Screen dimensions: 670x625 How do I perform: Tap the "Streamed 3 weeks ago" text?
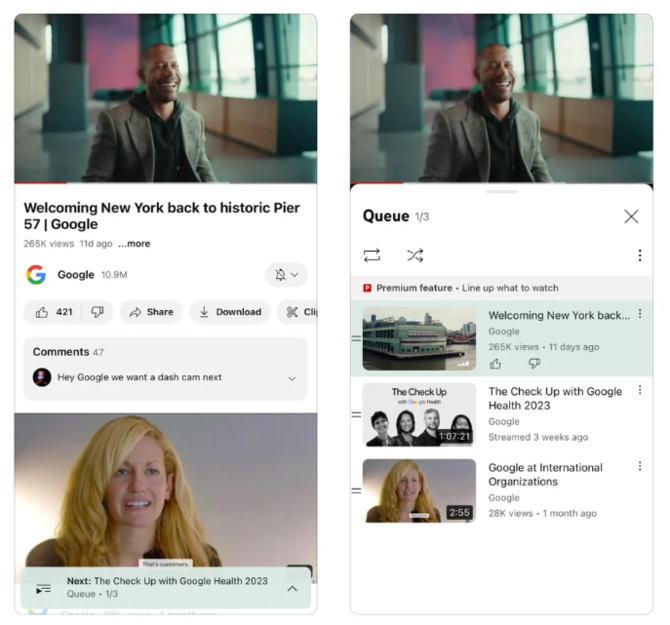(538, 437)
